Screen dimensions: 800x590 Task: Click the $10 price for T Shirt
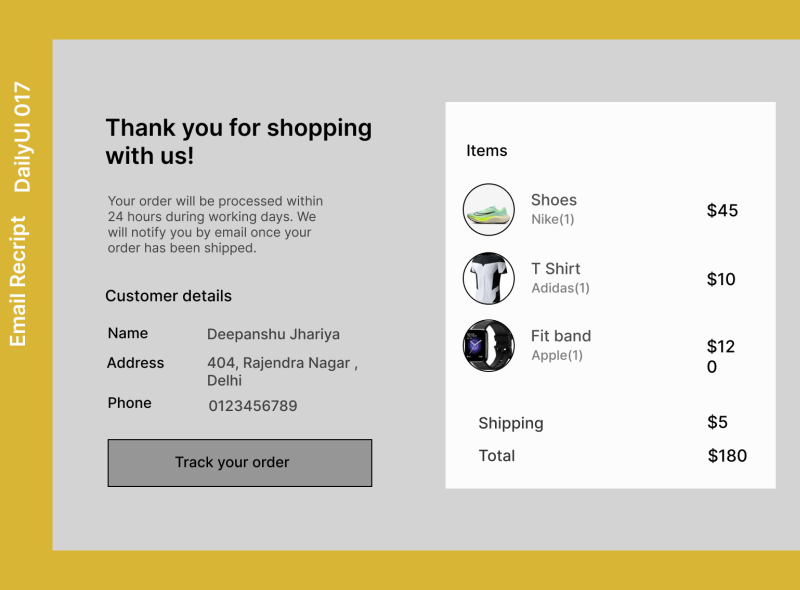pyautogui.click(x=722, y=279)
